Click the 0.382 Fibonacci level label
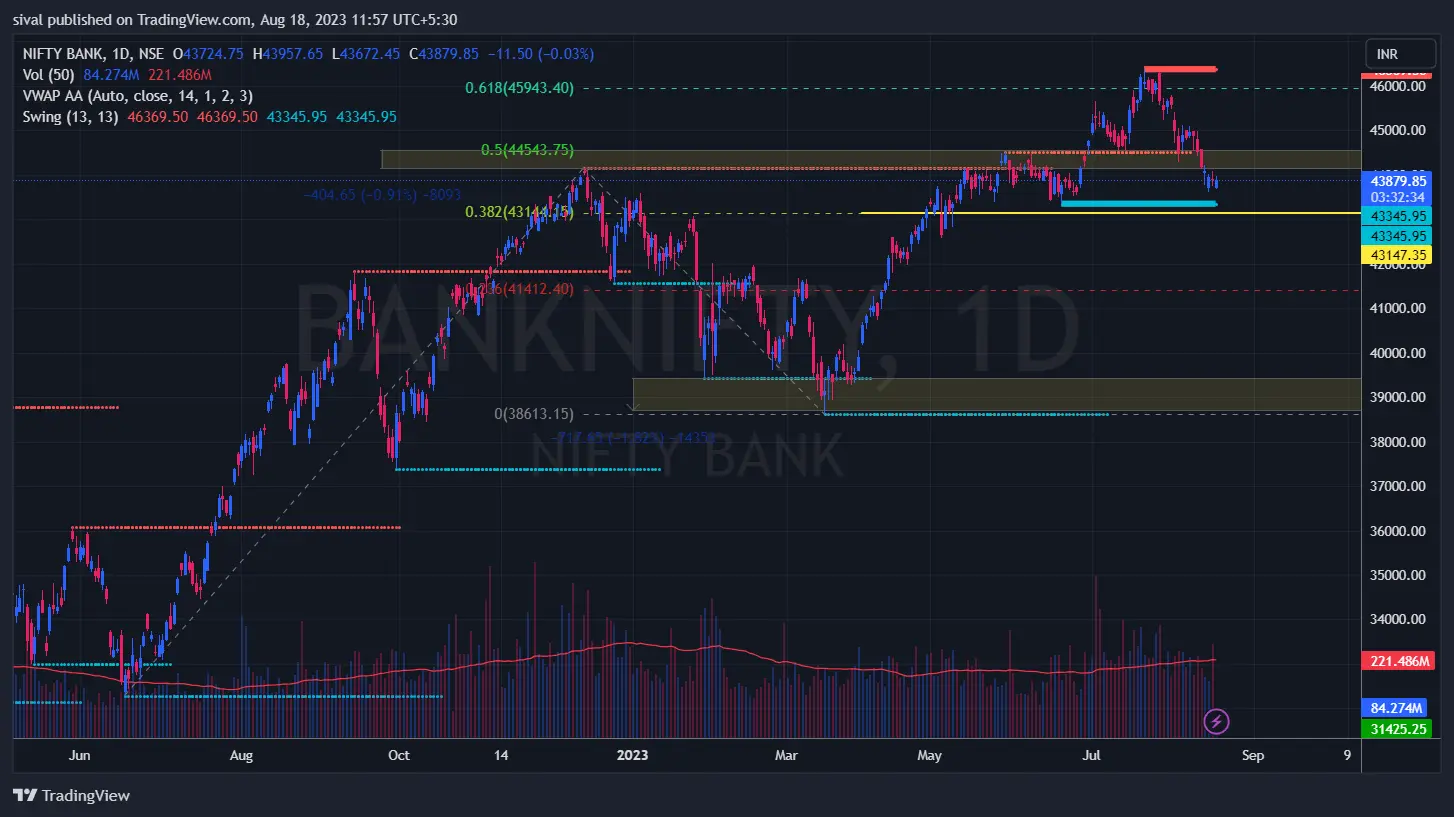 pyautogui.click(x=519, y=213)
